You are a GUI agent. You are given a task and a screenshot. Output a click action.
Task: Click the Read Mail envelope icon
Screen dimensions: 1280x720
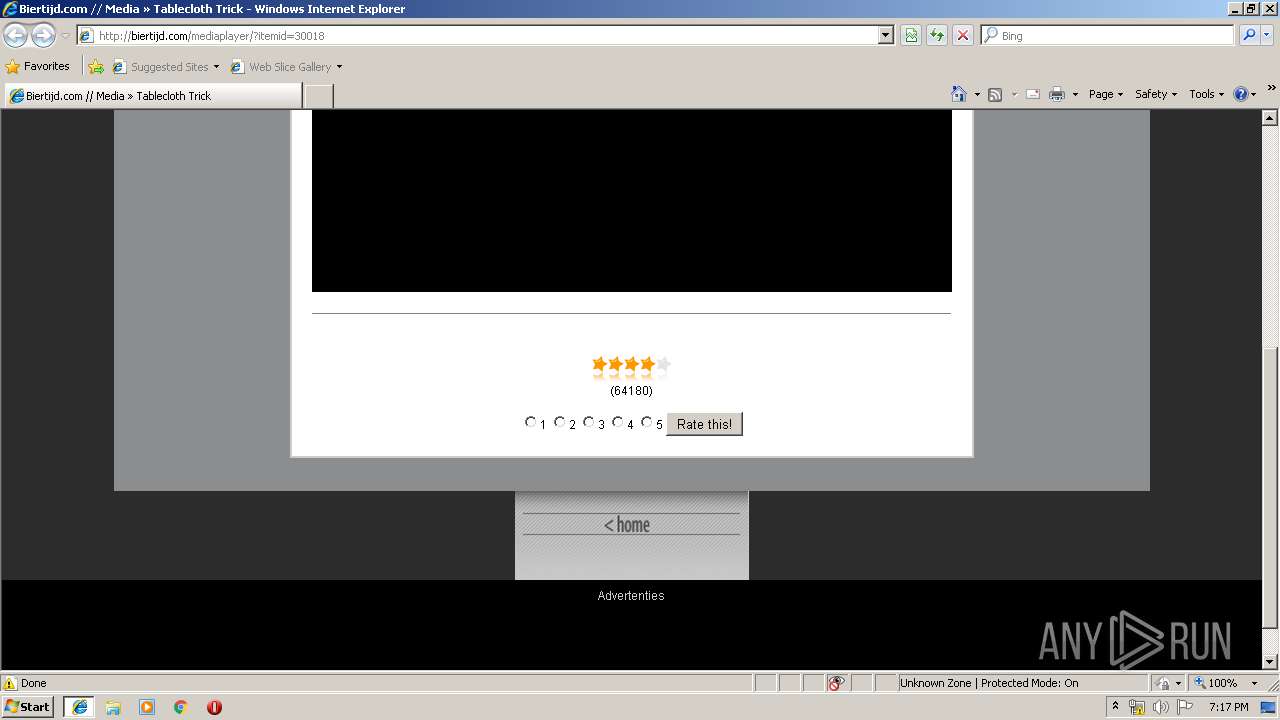(x=1033, y=94)
